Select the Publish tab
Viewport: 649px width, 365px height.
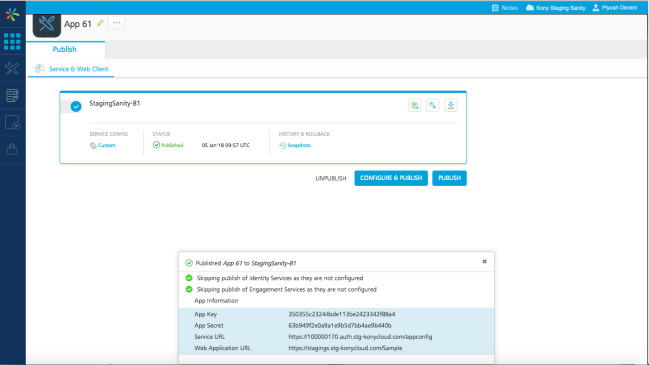(x=65, y=49)
